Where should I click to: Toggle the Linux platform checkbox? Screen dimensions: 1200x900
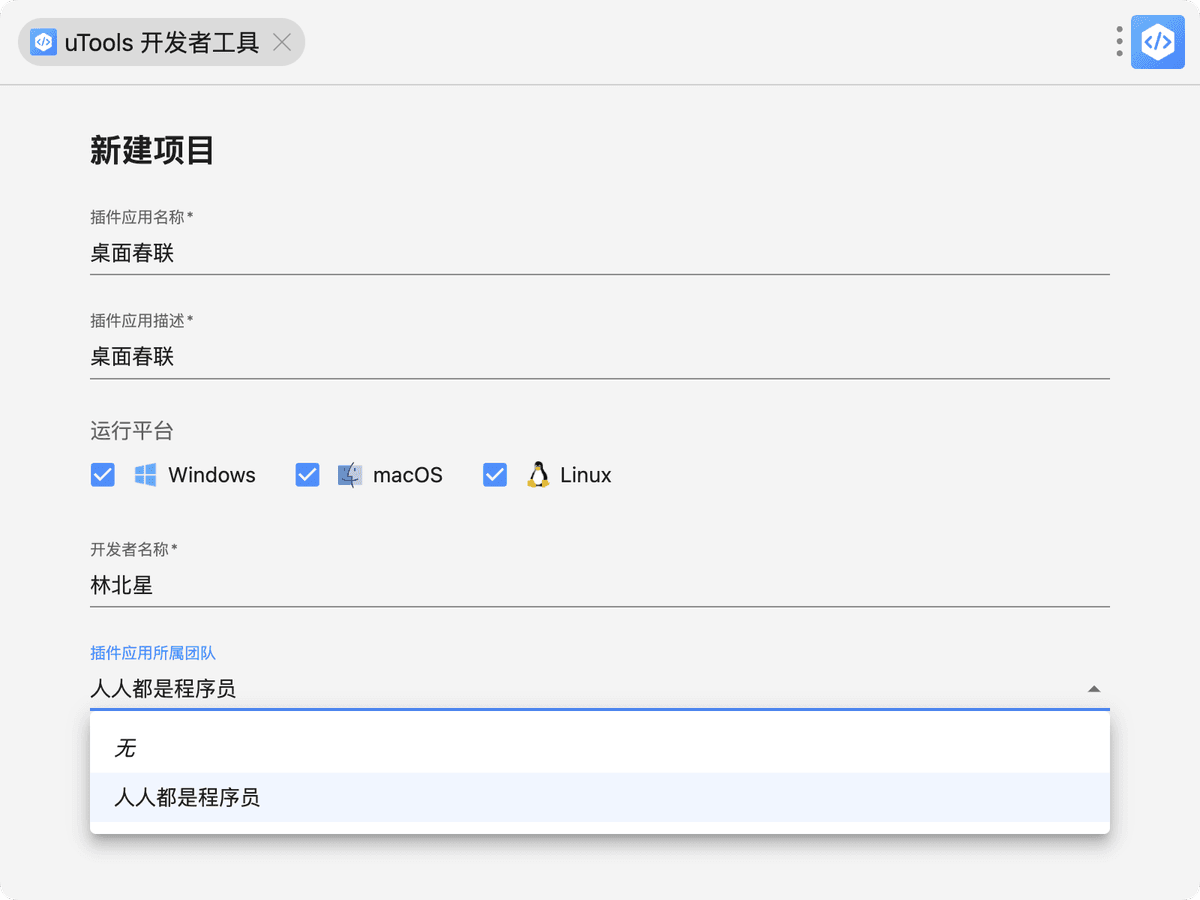(x=495, y=475)
